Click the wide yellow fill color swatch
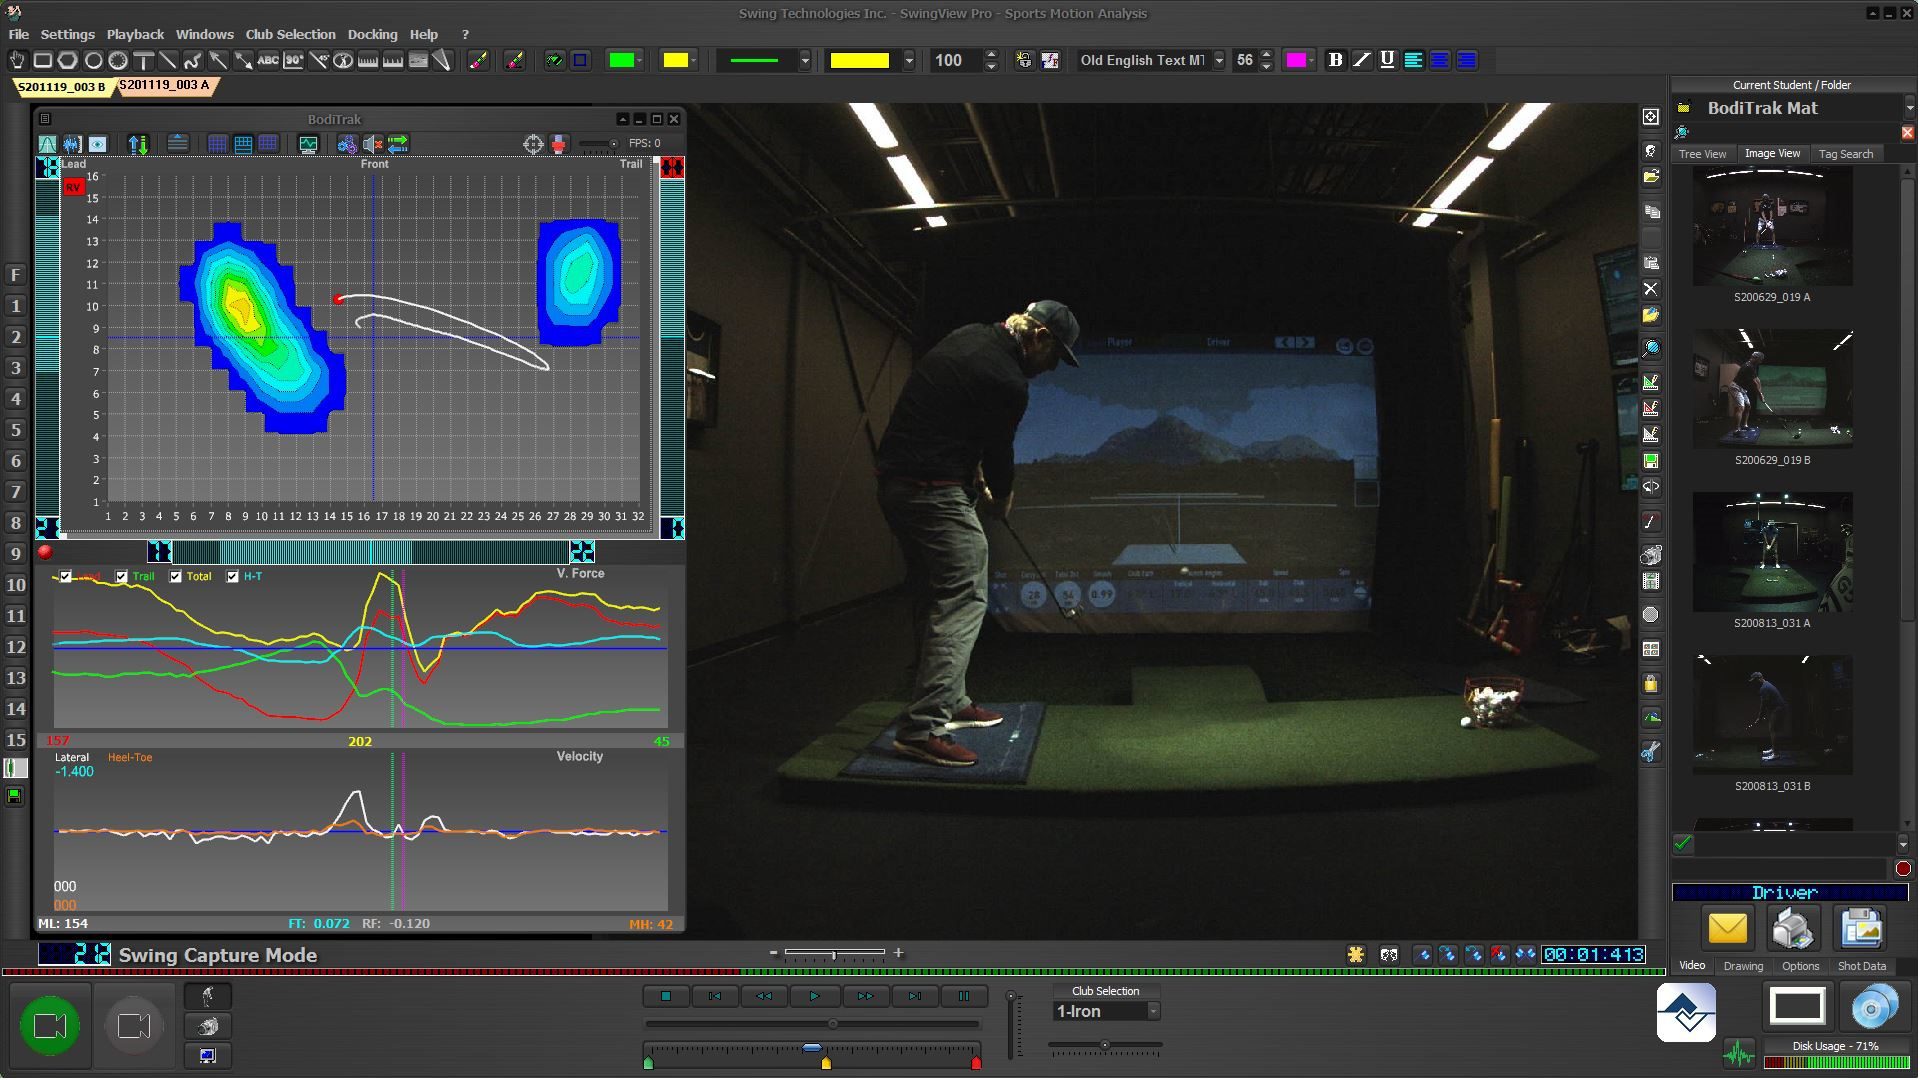Screen dimensions: 1920x1080 [860, 60]
